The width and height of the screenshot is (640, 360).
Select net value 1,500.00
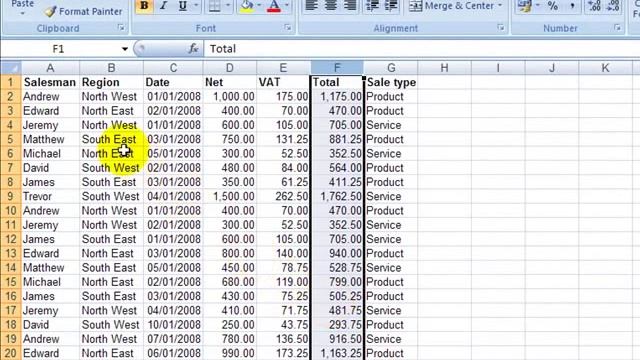pos(230,196)
